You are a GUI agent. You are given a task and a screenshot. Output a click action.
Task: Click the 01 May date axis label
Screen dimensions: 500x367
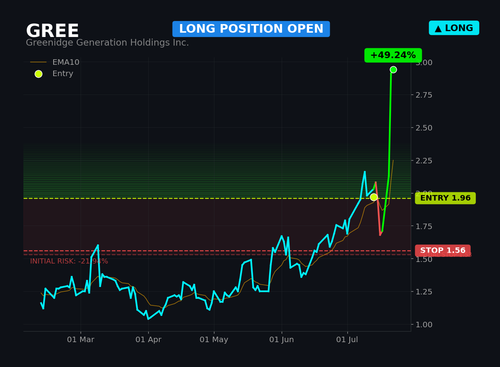pyautogui.click(x=214, y=340)
